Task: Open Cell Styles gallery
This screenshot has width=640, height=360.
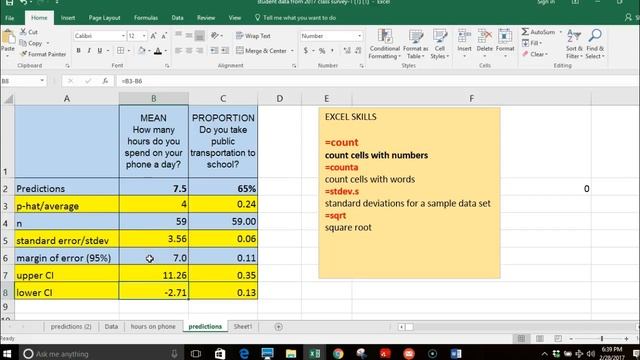Action: pyautogui.click(x=440, y=44)
